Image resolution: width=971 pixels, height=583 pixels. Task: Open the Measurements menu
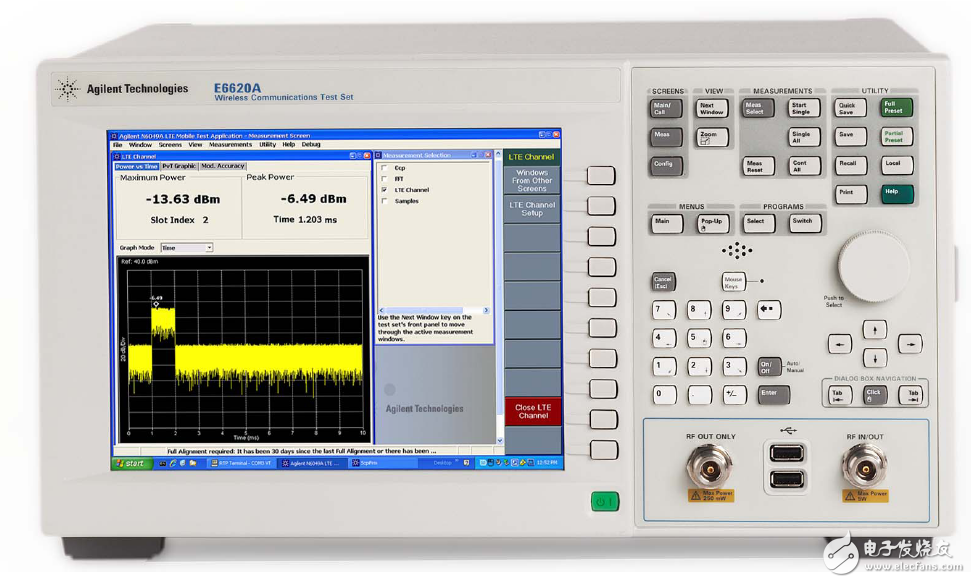tap(230, 145)
